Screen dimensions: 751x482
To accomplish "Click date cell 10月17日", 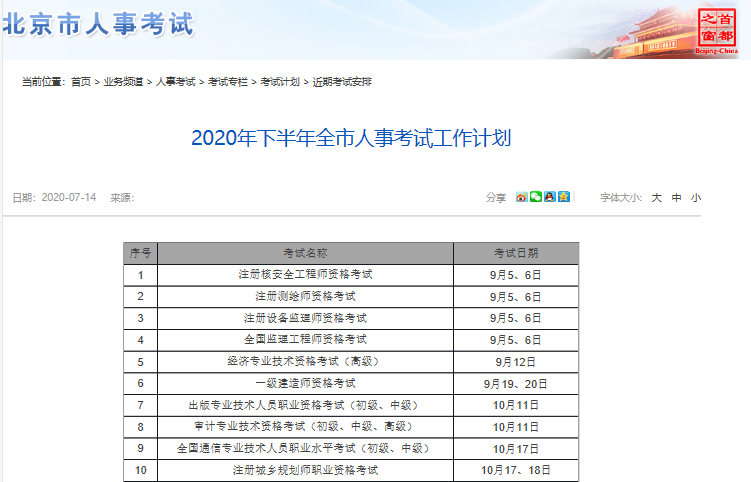I will coord(516,448).
